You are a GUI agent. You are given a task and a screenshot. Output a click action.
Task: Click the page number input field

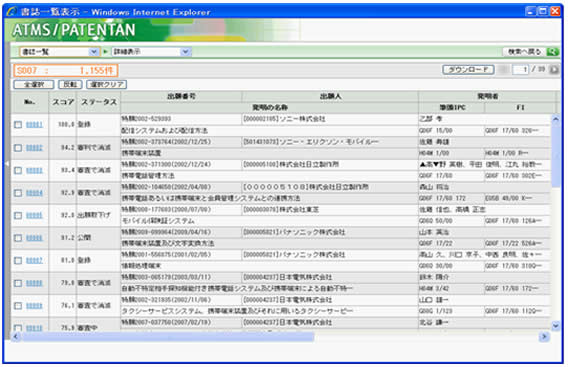520,70
